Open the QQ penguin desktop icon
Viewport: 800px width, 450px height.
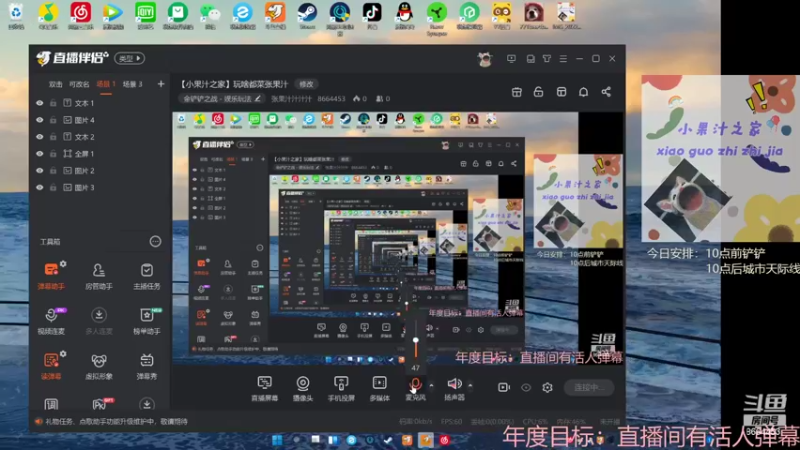click(x=404, y=15)
